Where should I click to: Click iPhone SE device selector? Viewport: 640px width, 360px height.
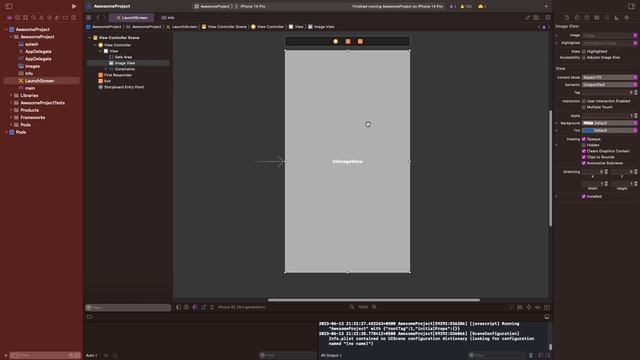pos(242,307)
